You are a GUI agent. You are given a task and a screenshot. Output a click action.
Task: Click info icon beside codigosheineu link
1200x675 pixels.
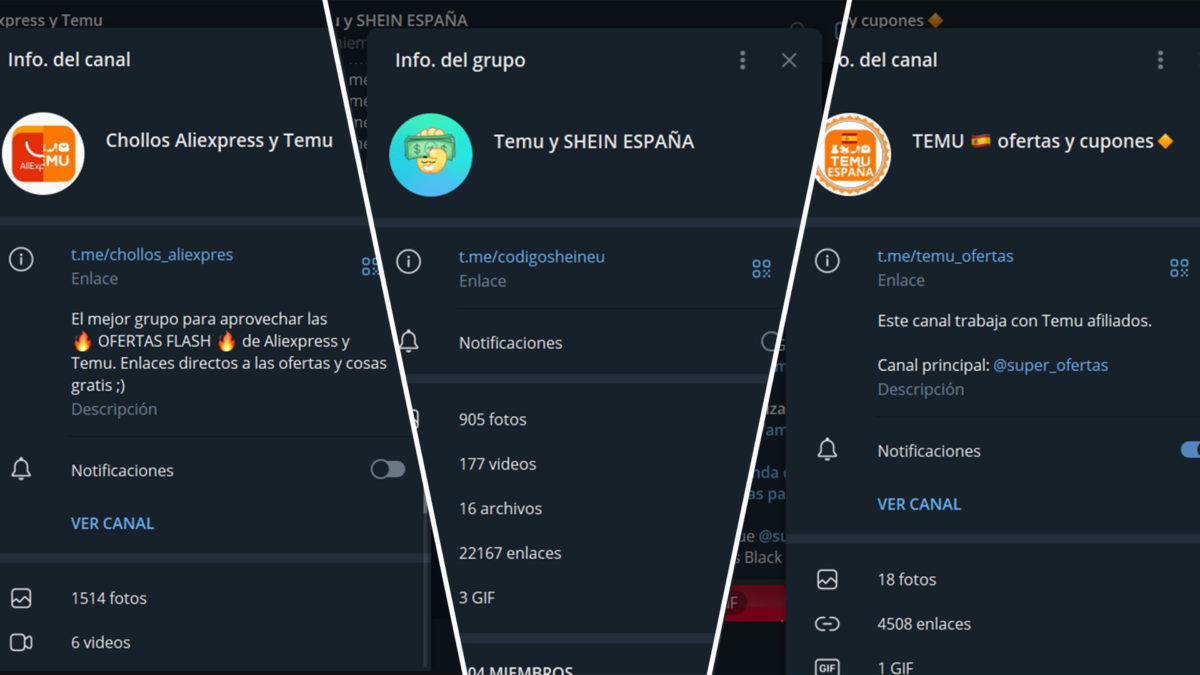pyautogui.click(x=408, y=262)
